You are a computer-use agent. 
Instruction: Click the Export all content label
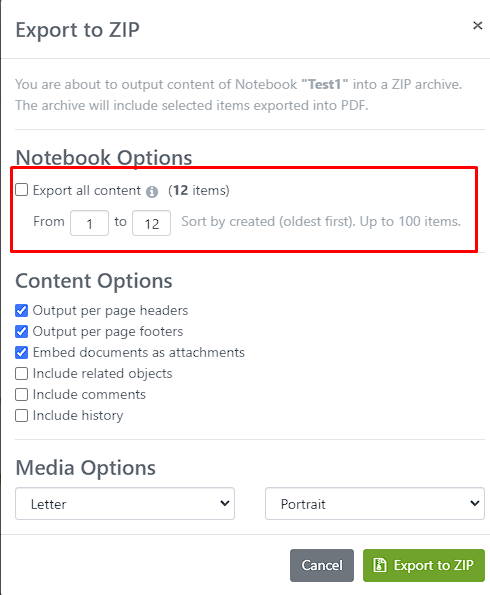click(x=87, y=190)
